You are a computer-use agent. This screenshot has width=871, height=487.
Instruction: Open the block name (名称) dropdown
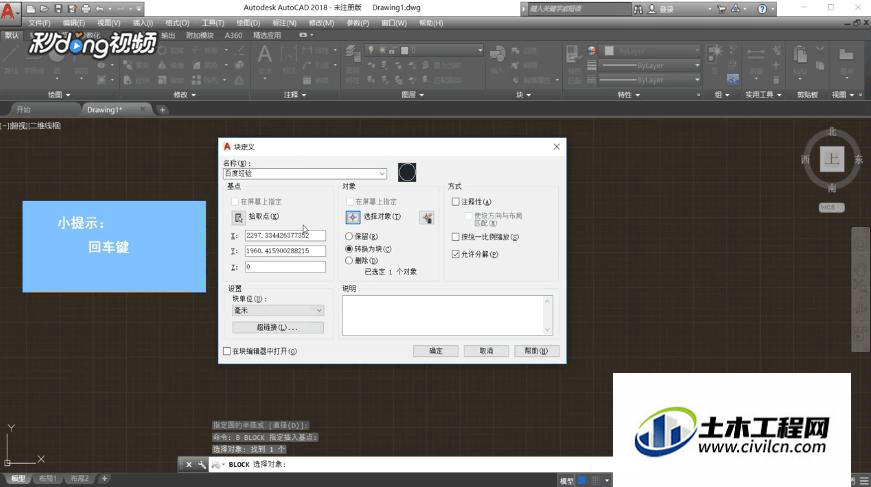click(382, 174)
